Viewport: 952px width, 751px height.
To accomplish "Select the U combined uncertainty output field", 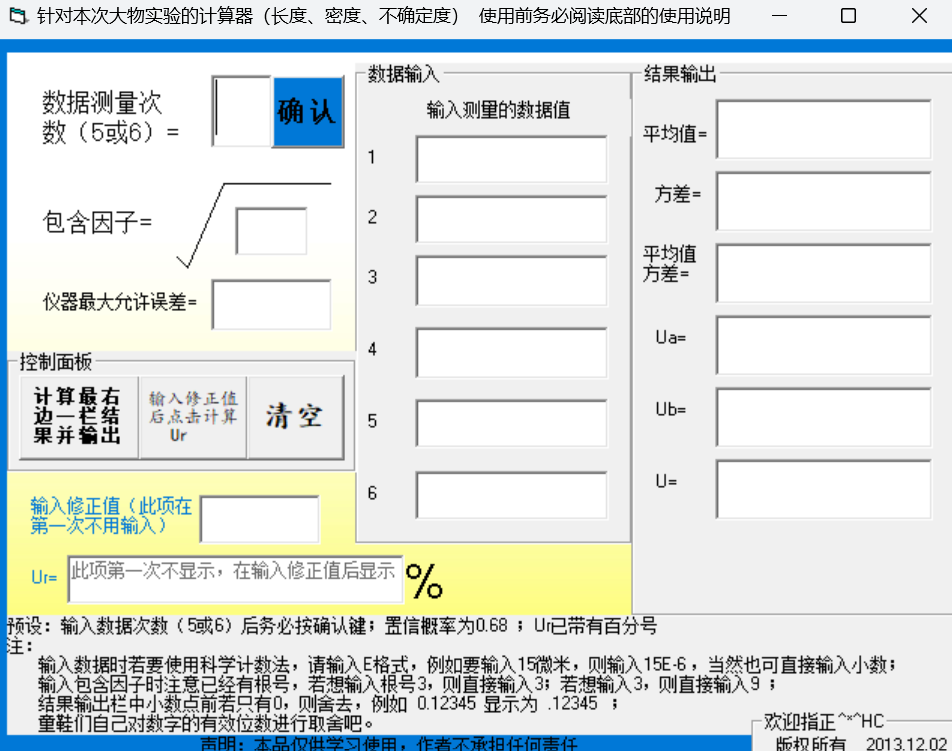I will point(822,489).
